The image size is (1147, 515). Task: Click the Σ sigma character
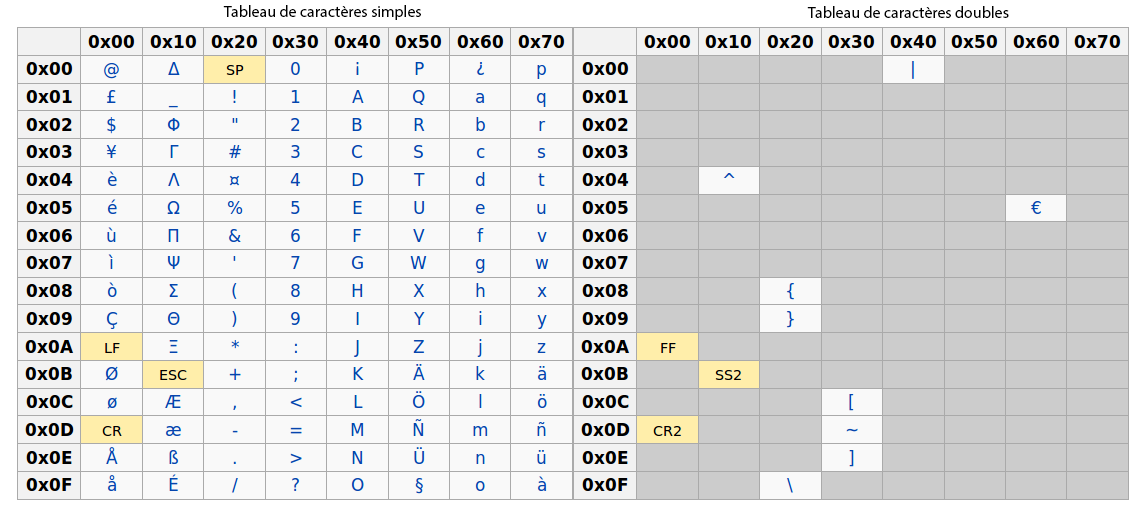[x=173, y=292]
